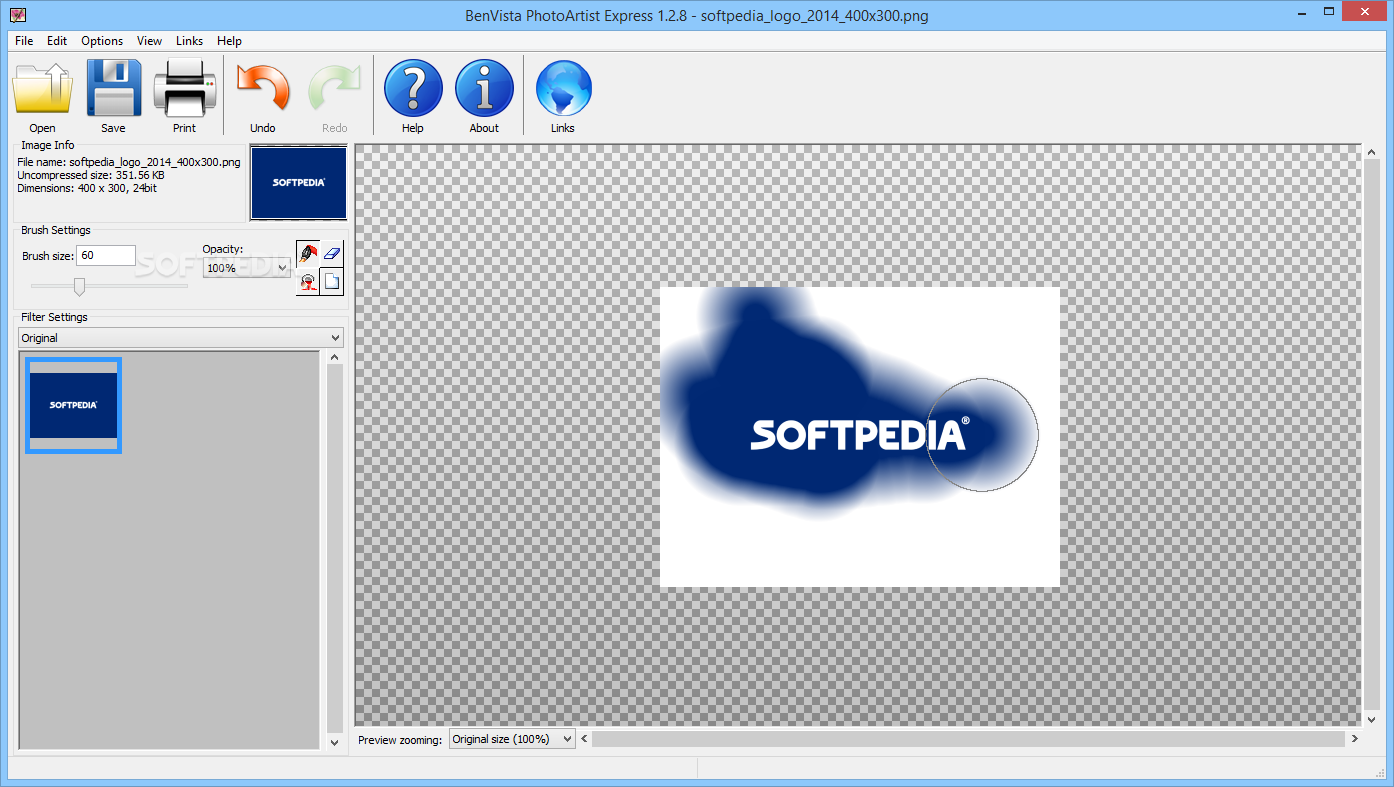Click the SOFTPEDIA logo on the canvas
Screen dimensions: 1394x787
pyautogui.click(x=860, y=433)
